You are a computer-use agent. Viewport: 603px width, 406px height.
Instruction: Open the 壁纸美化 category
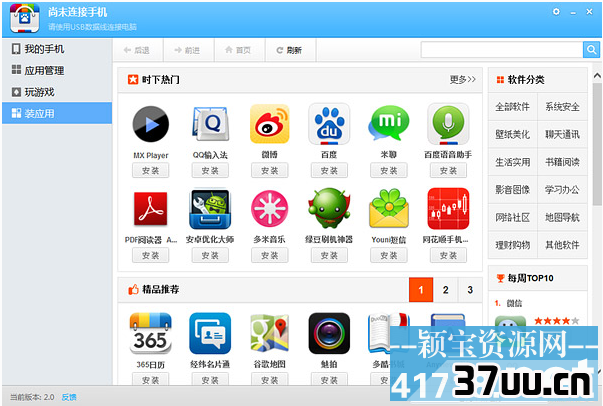pyautogui.click(x=513, y=134)
